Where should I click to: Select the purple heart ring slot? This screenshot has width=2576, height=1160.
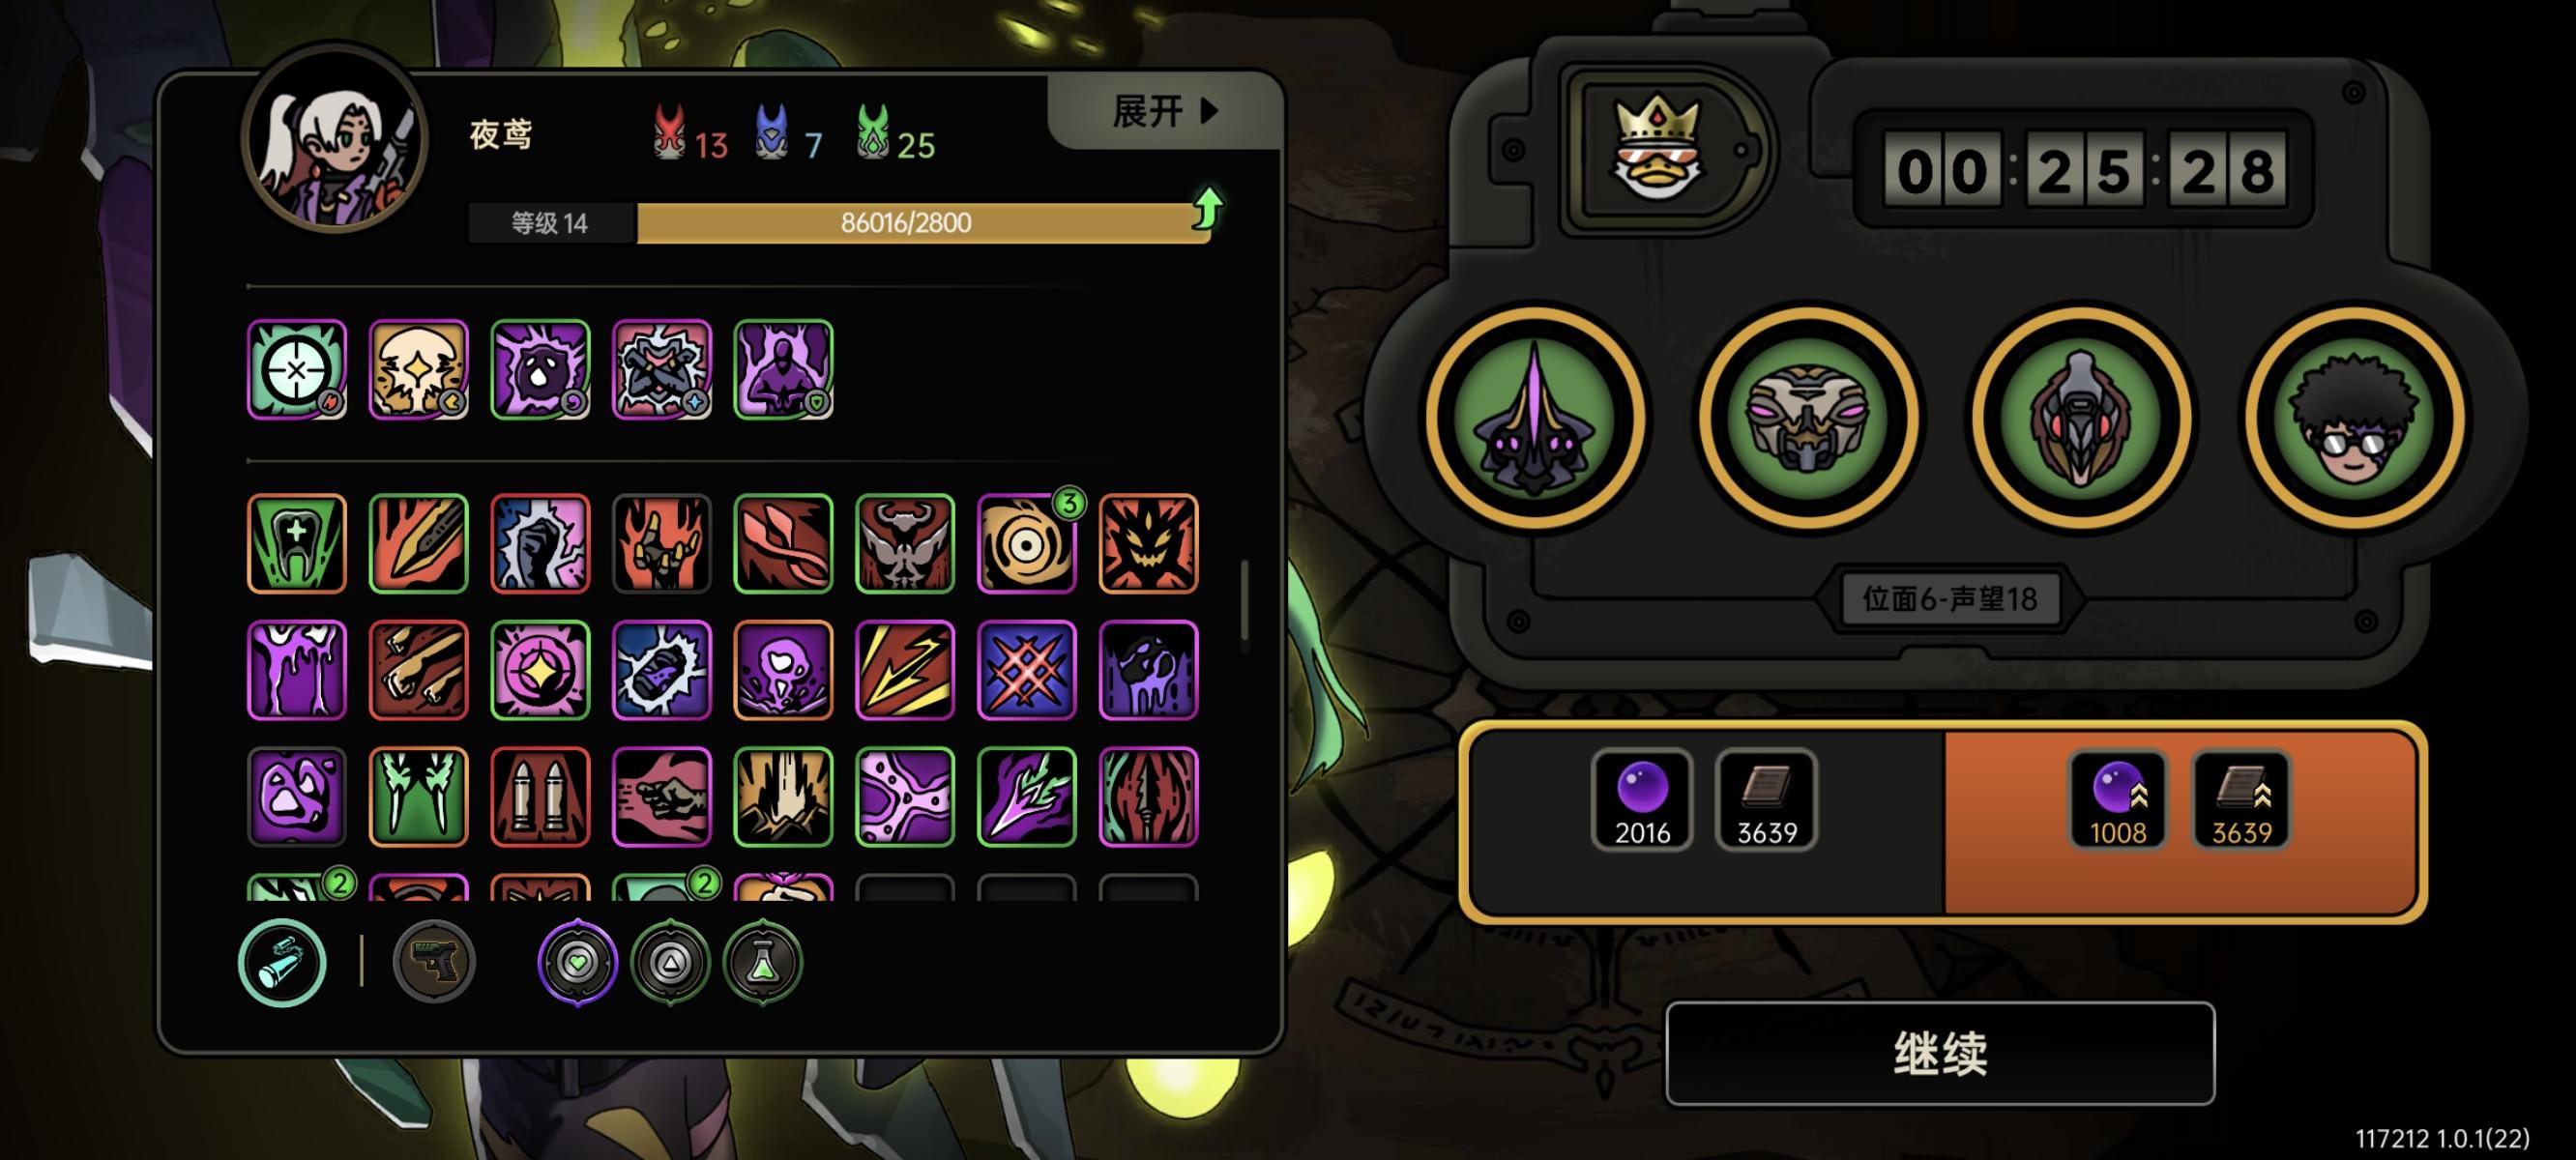577,962
